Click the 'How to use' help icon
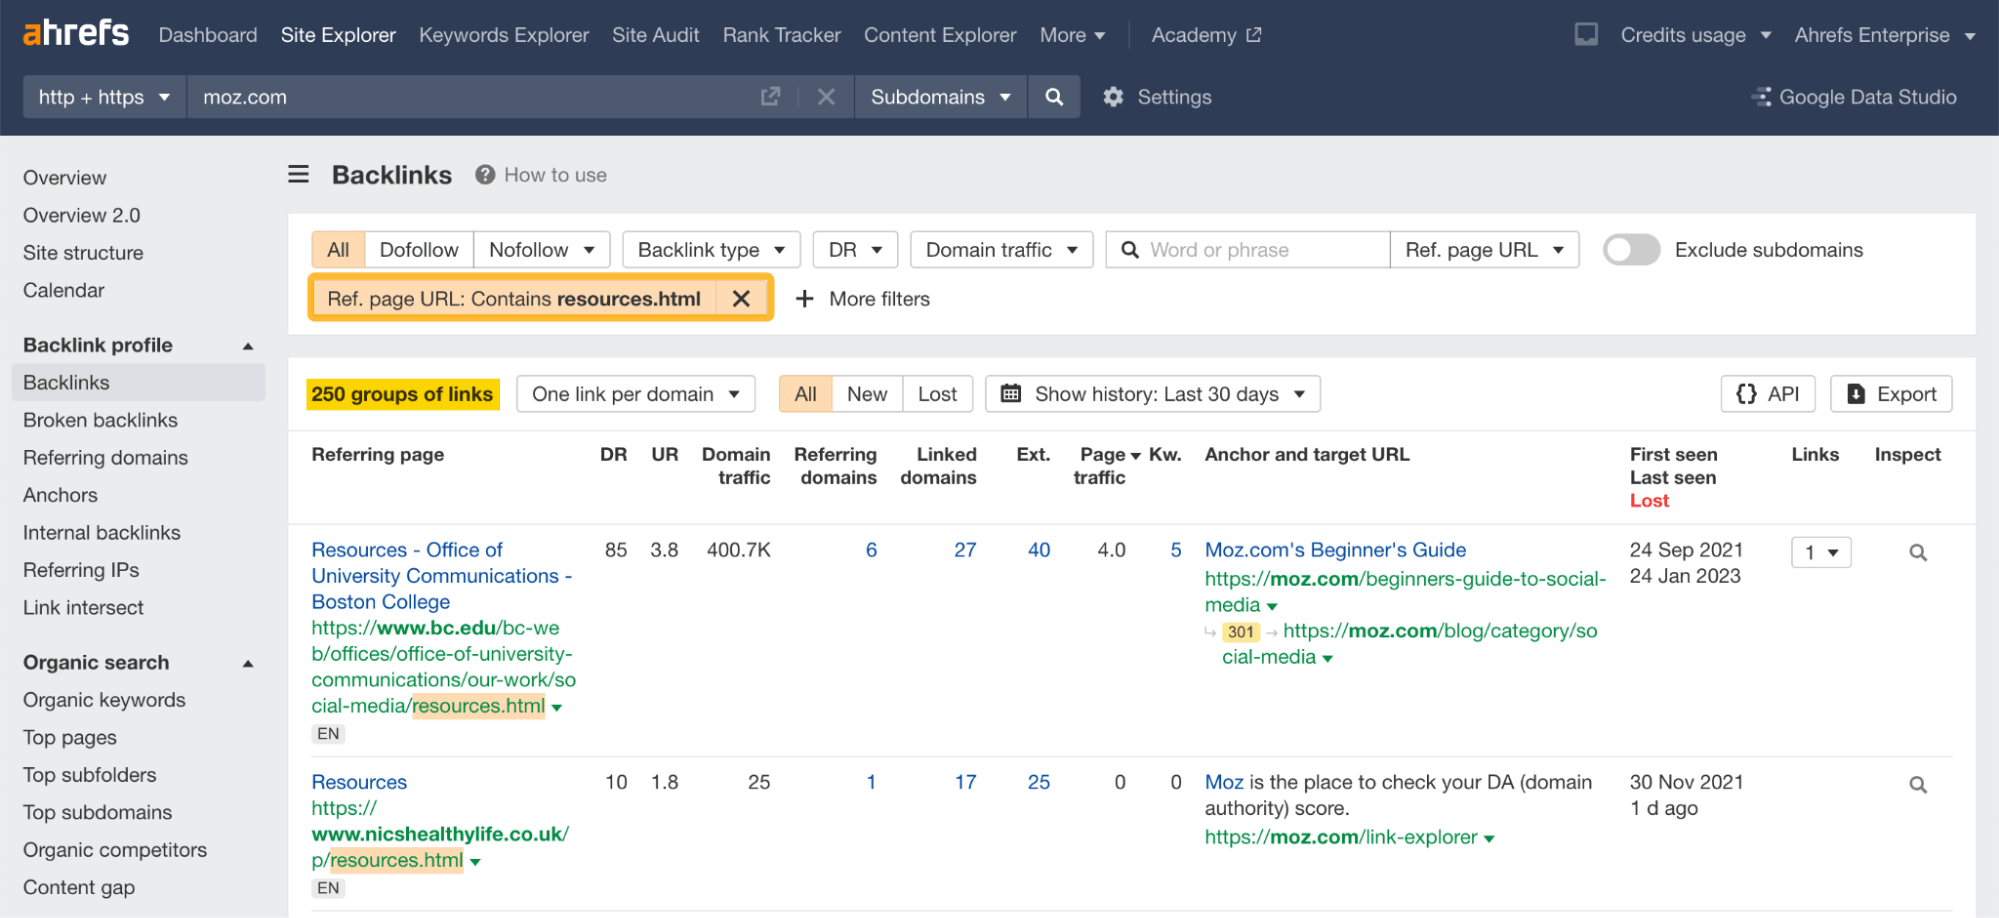Viewport: 1999px width, 918px height. (x=484, y=174)
